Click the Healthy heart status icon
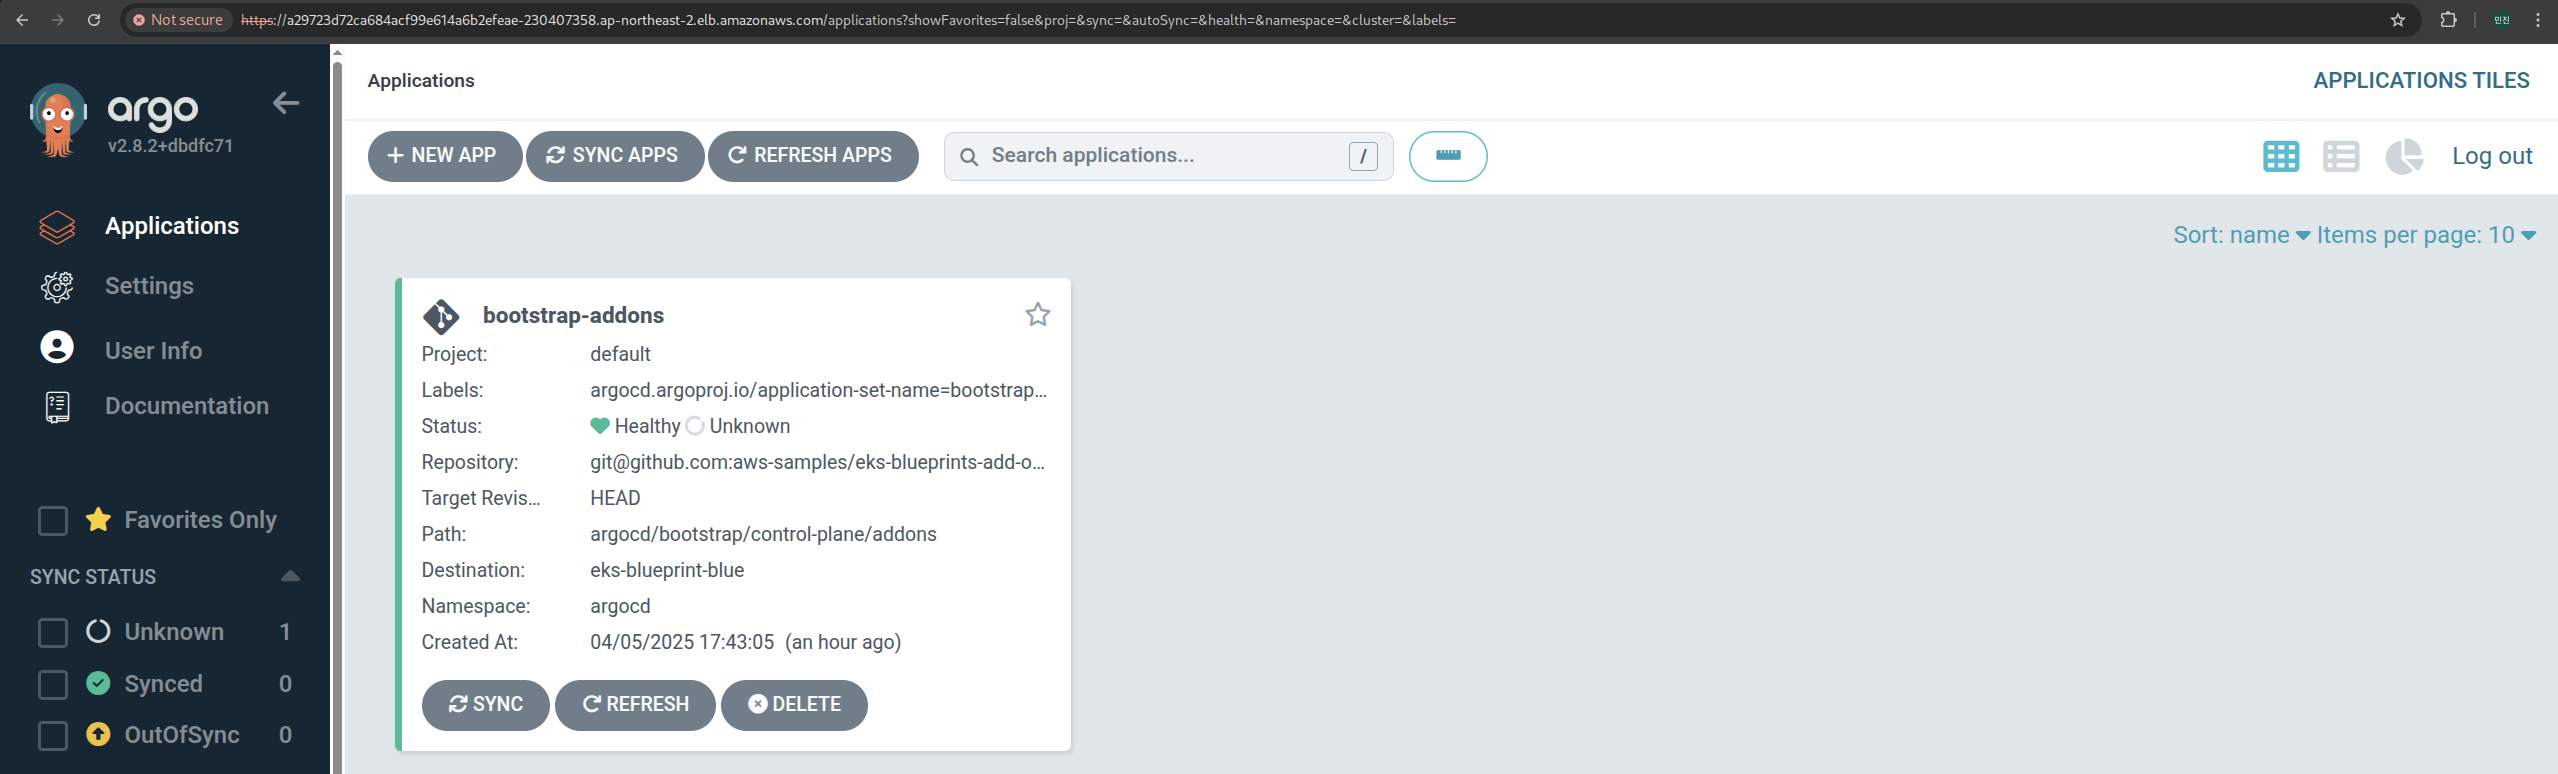This screenshot has width=2558, height=774. [600, 426]
